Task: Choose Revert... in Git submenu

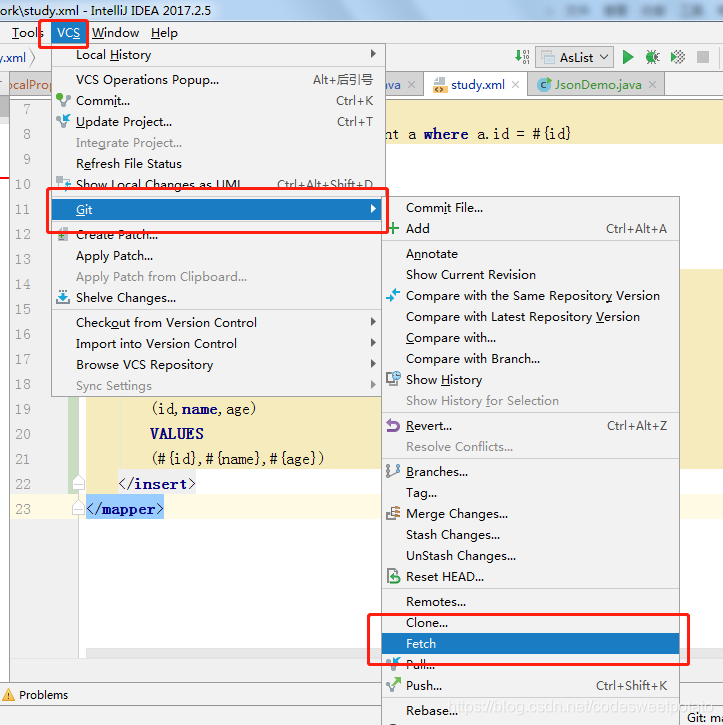Action: pos(531,426)
